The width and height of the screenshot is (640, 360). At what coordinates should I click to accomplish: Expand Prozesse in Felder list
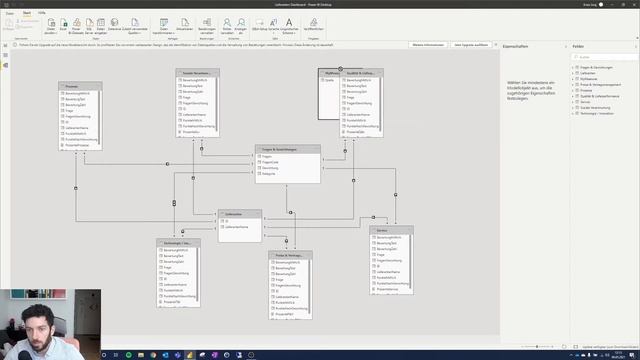click(x=573, y=90)
